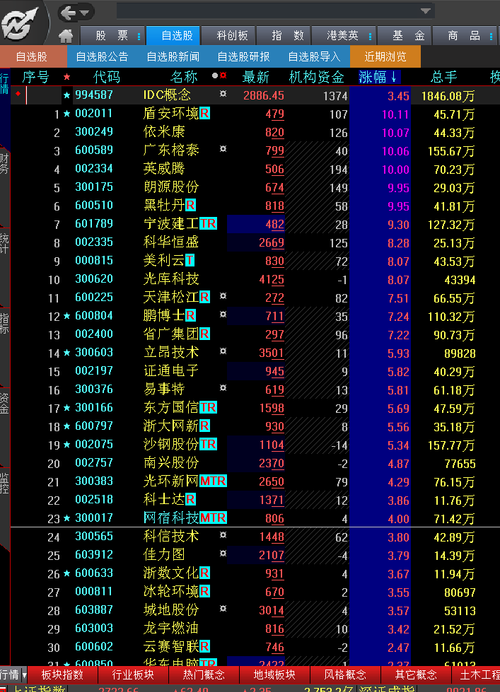Open the 近期浏览 tab
Viewport: 500px width, 692px height.
coord(385,56)
